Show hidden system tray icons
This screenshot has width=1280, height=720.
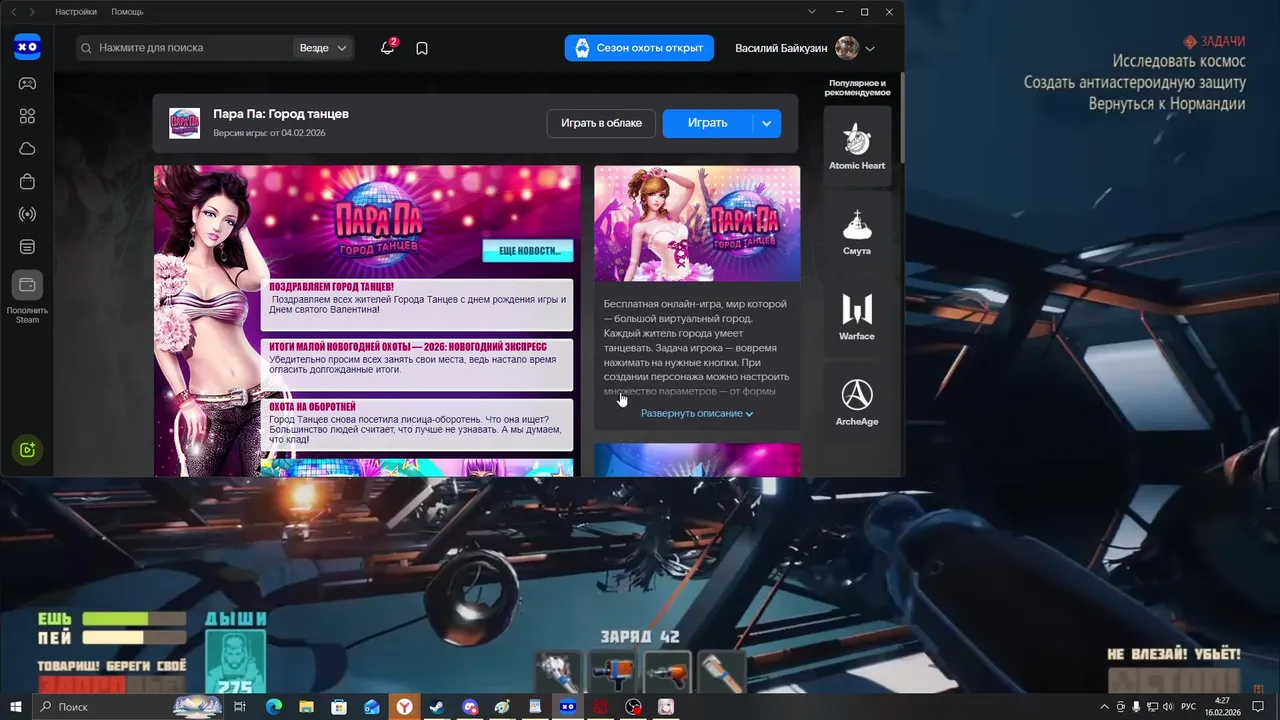1102,707
